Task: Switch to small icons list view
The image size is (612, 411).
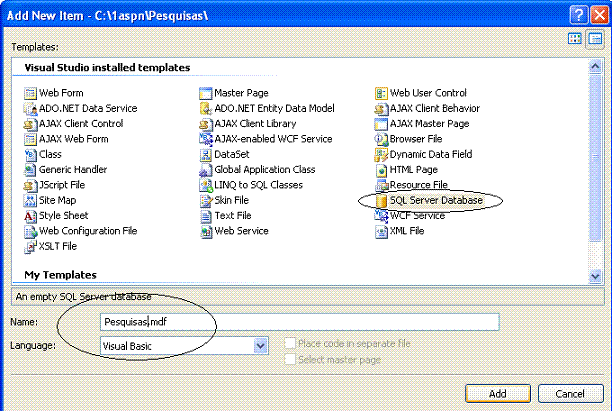Action: coord(595,39)
